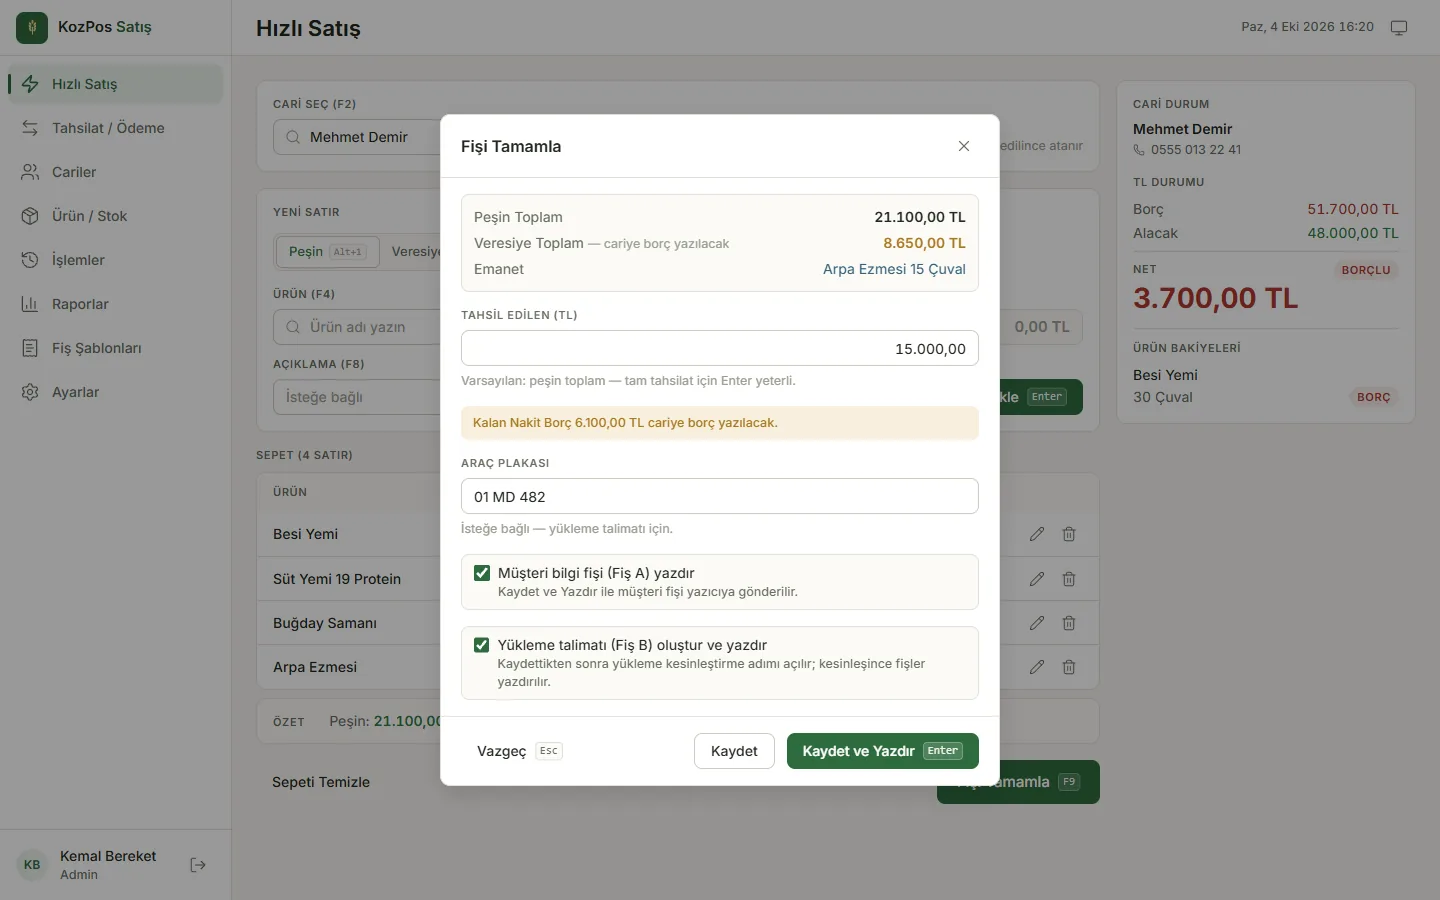The image size is (1440, 900).
Task: Click the BORÇLU status badge
Action: click(x=1366, y=270)
